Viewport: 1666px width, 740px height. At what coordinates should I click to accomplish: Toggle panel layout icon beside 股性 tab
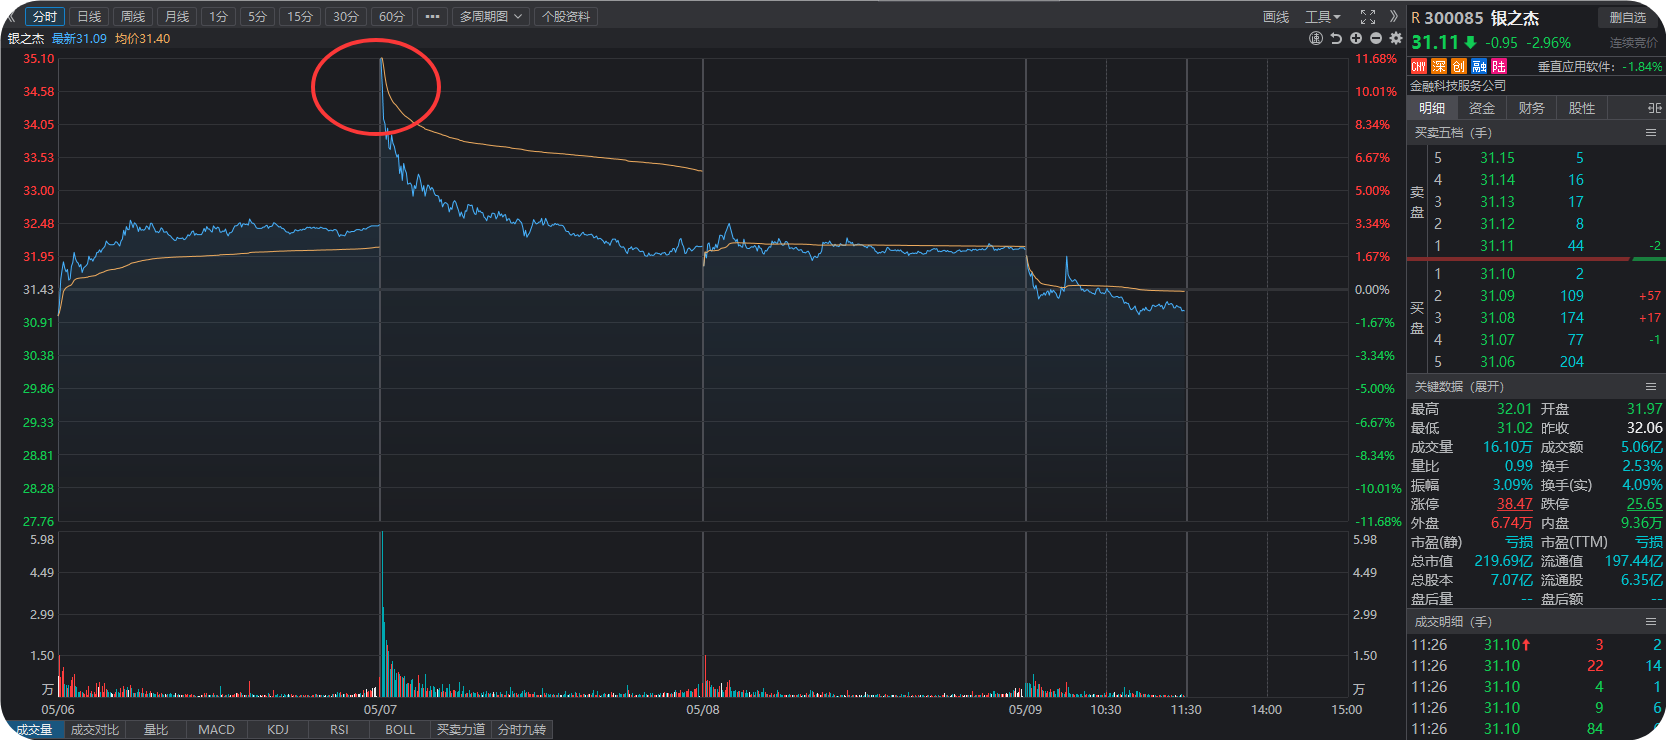tap(1654, 108)
